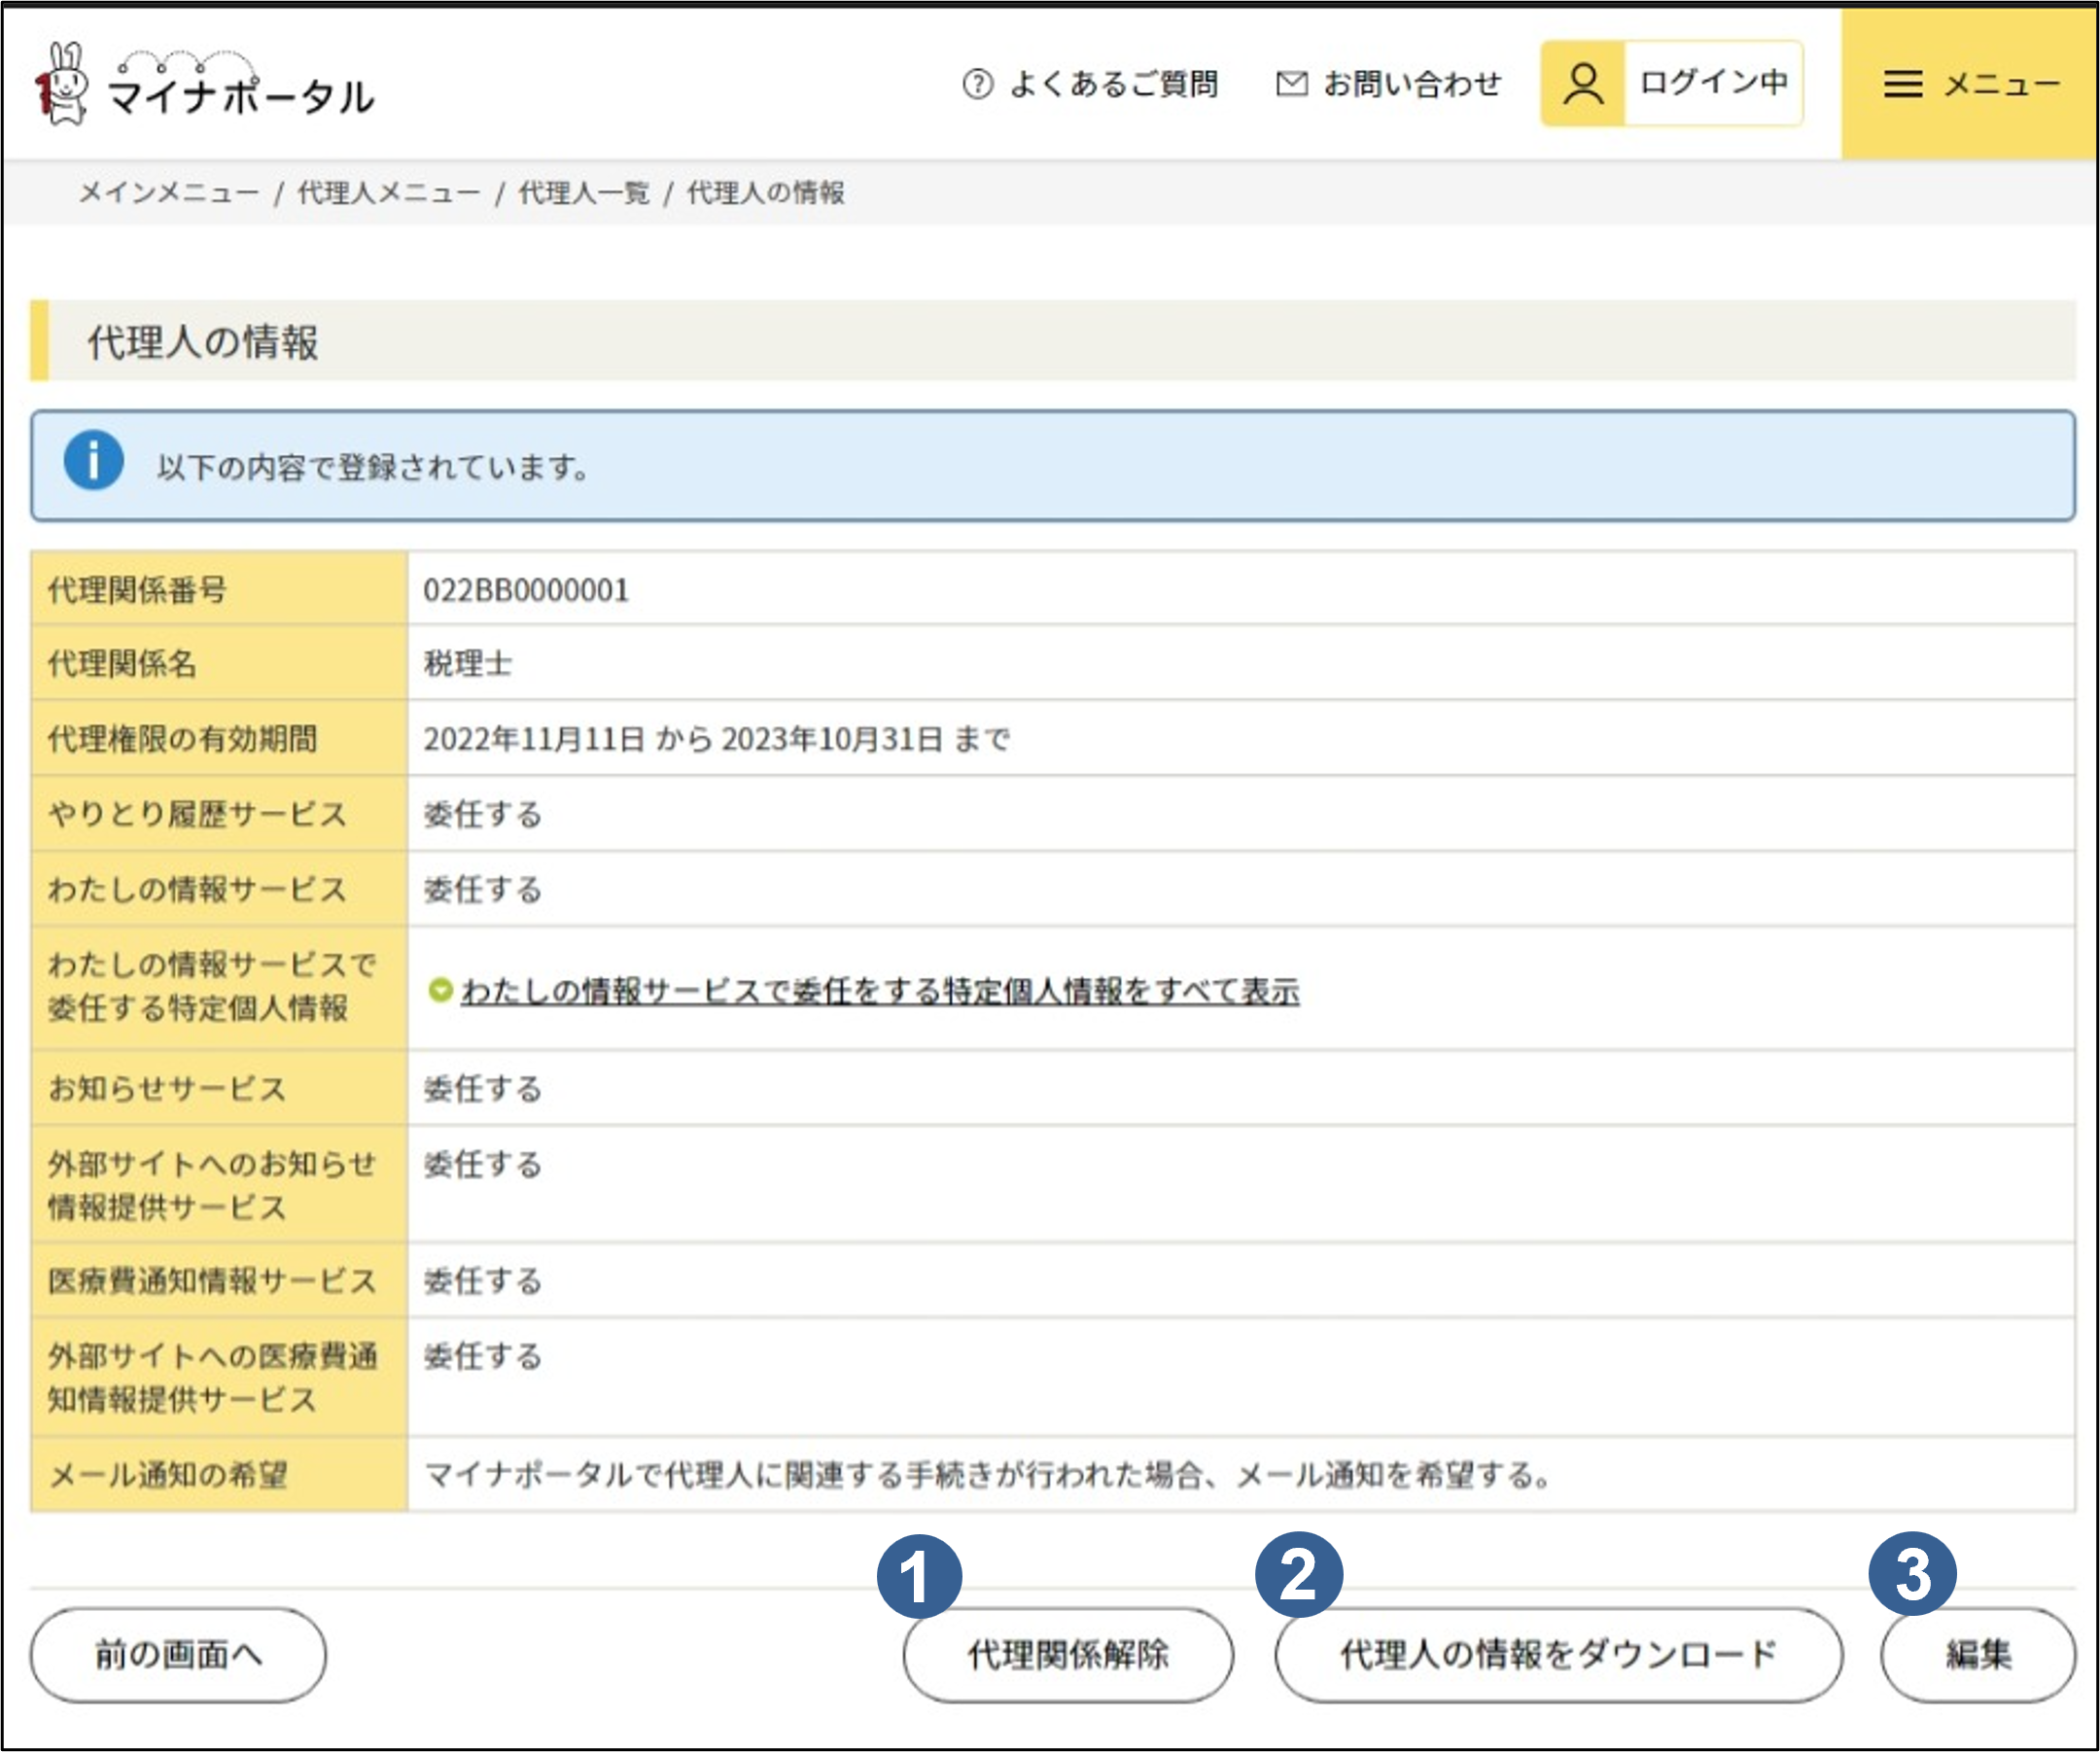2100x1752 pixels.
Task: Select 税理士 relationship name value
Action: click(468, 664)
